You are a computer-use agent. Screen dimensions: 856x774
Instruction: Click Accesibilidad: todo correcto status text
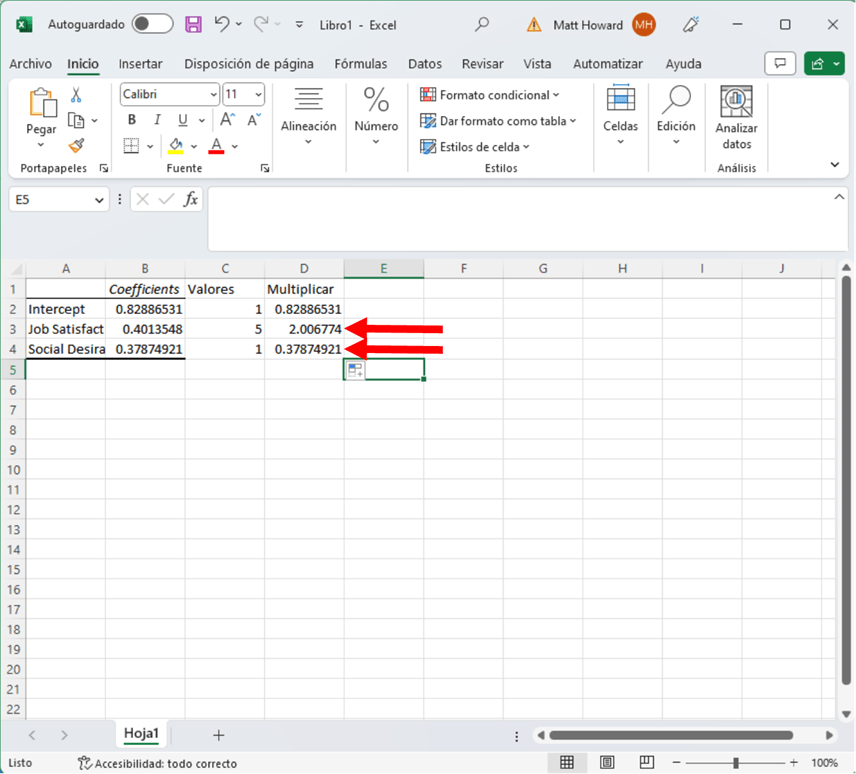pos(157,763)
